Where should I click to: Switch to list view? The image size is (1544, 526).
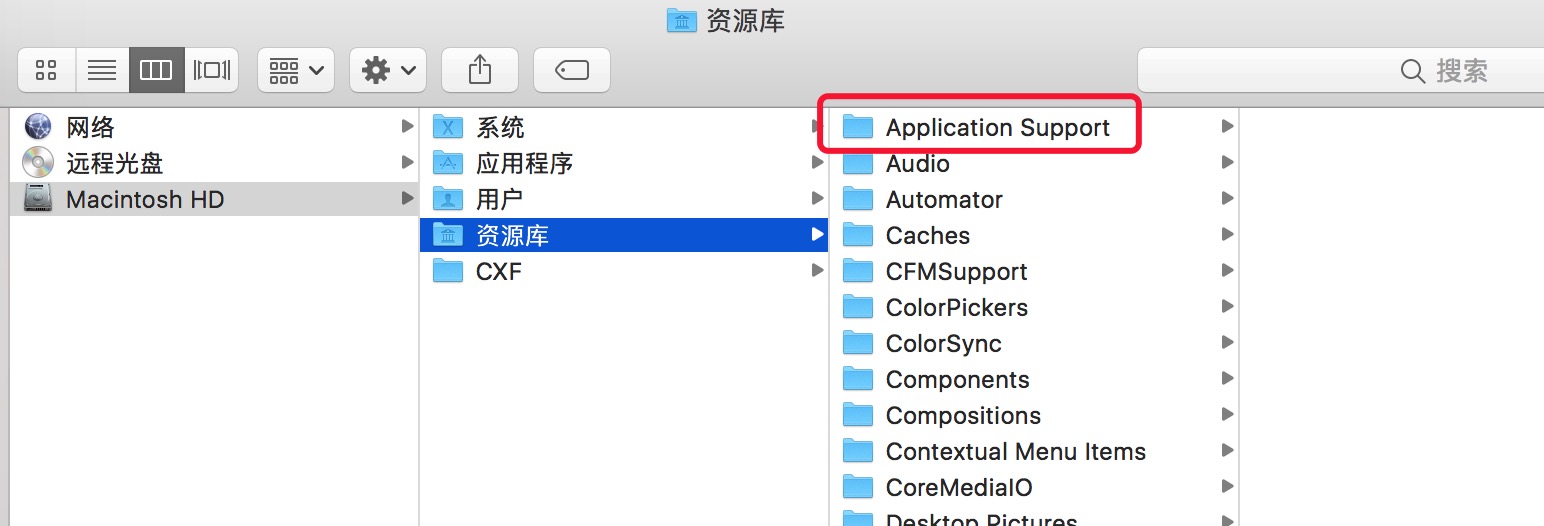[x=102, y=70]
